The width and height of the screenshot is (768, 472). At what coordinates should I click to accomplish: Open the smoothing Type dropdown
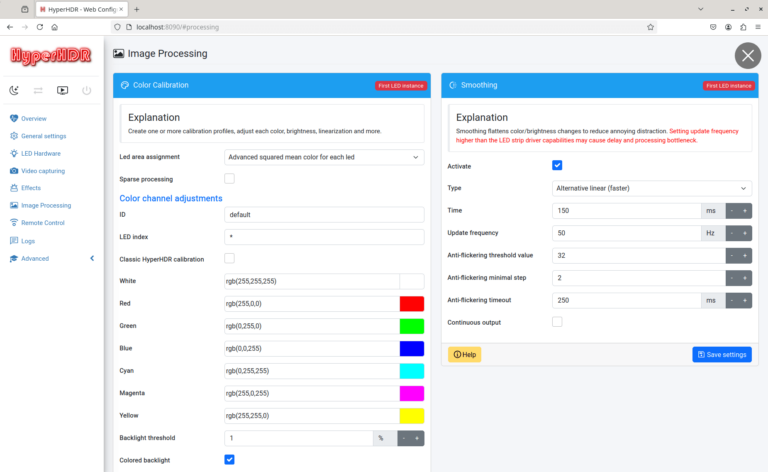(651, 188)
